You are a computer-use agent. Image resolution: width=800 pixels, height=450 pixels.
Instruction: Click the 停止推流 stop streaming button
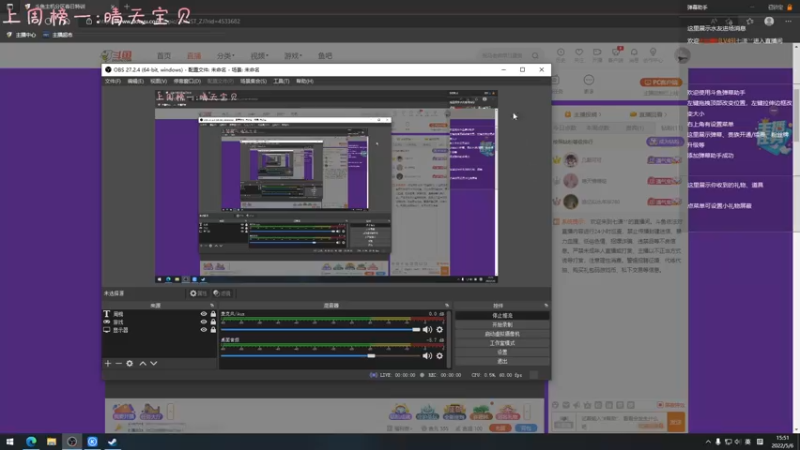click(502, 316)
